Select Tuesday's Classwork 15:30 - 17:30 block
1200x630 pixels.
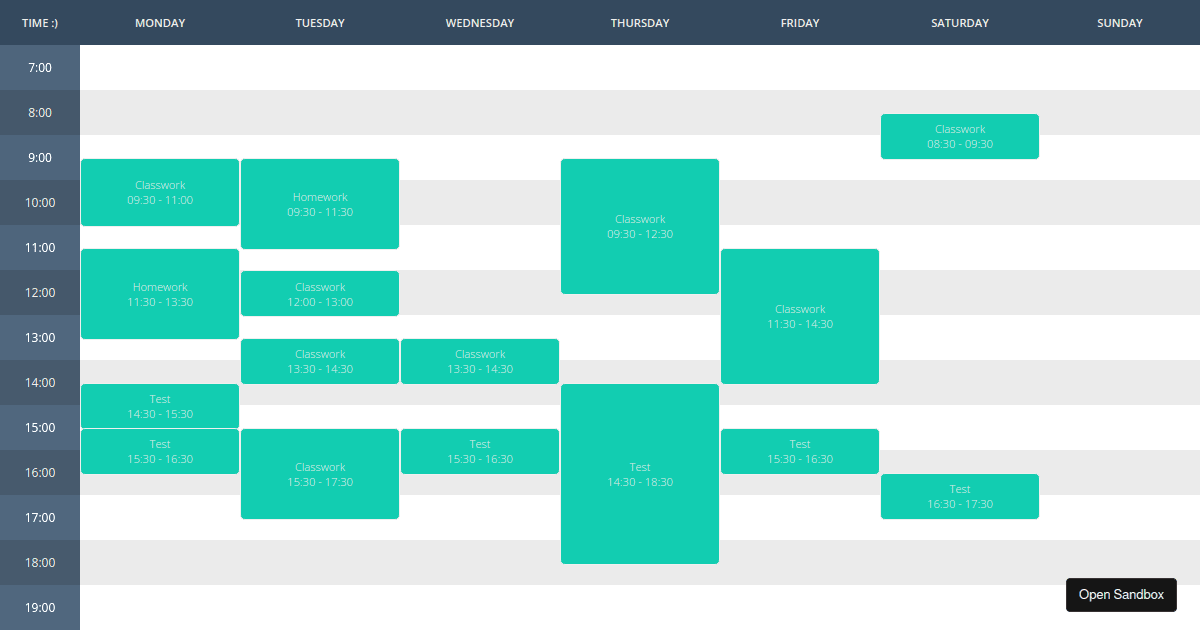pyautogui.click(x=319, y=473)
